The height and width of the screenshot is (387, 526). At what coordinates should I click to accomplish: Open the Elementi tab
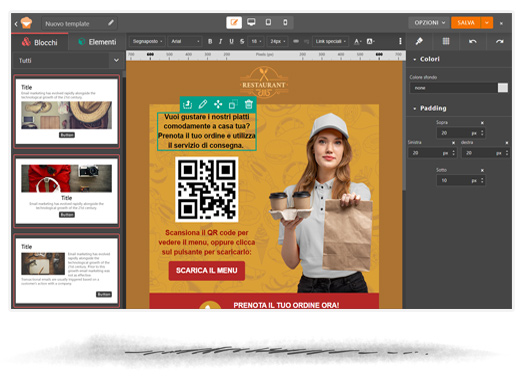[x=97, y=42]
